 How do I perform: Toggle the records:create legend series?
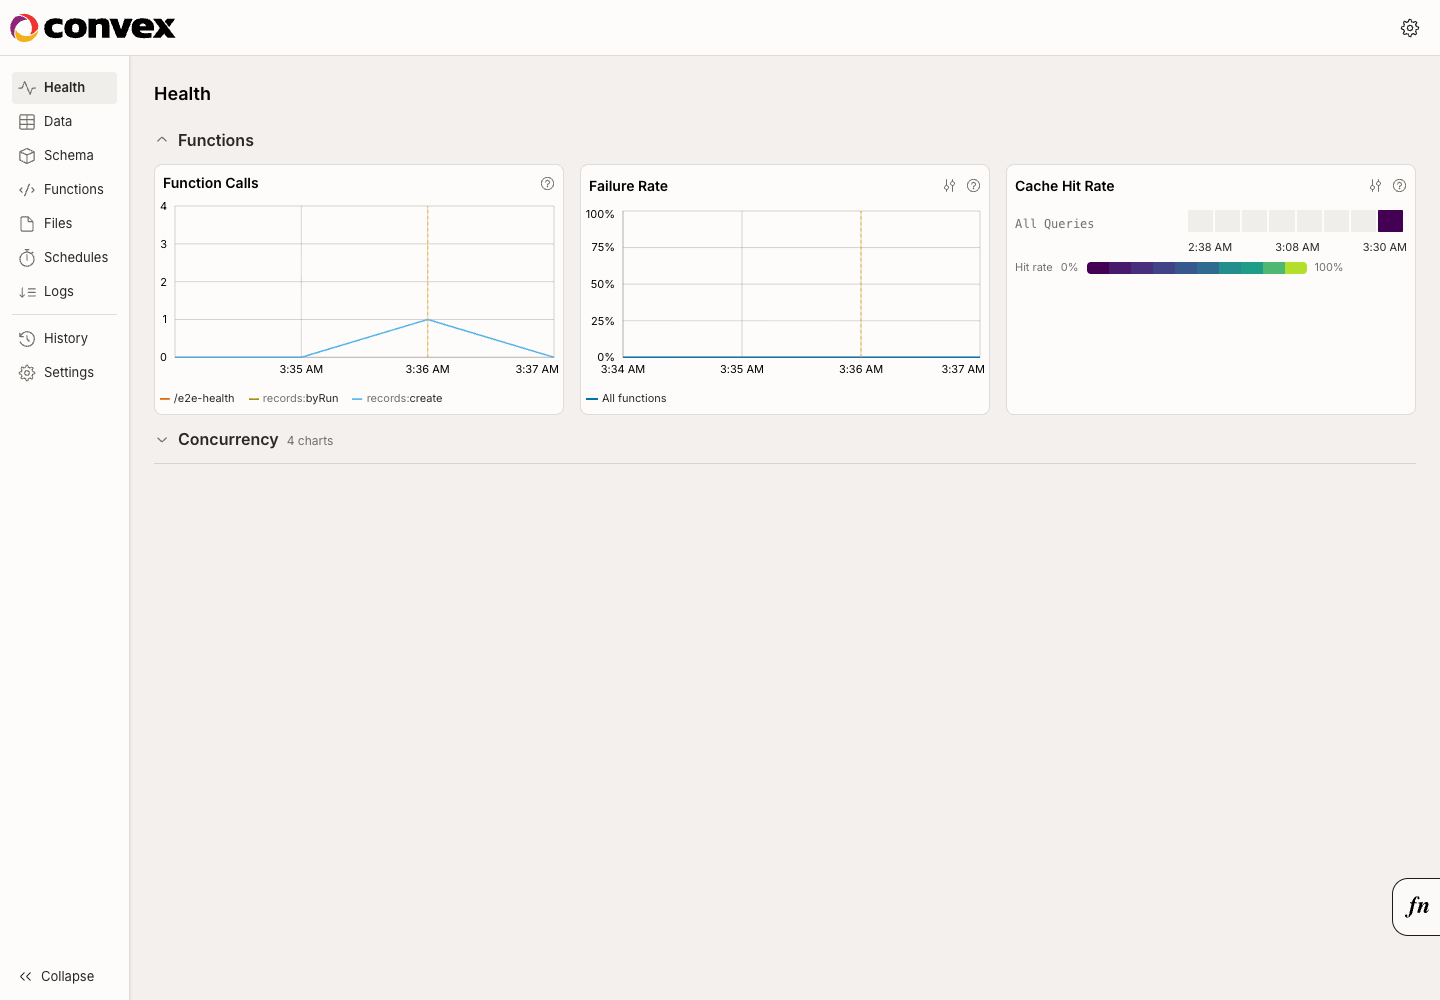(397, 398)
